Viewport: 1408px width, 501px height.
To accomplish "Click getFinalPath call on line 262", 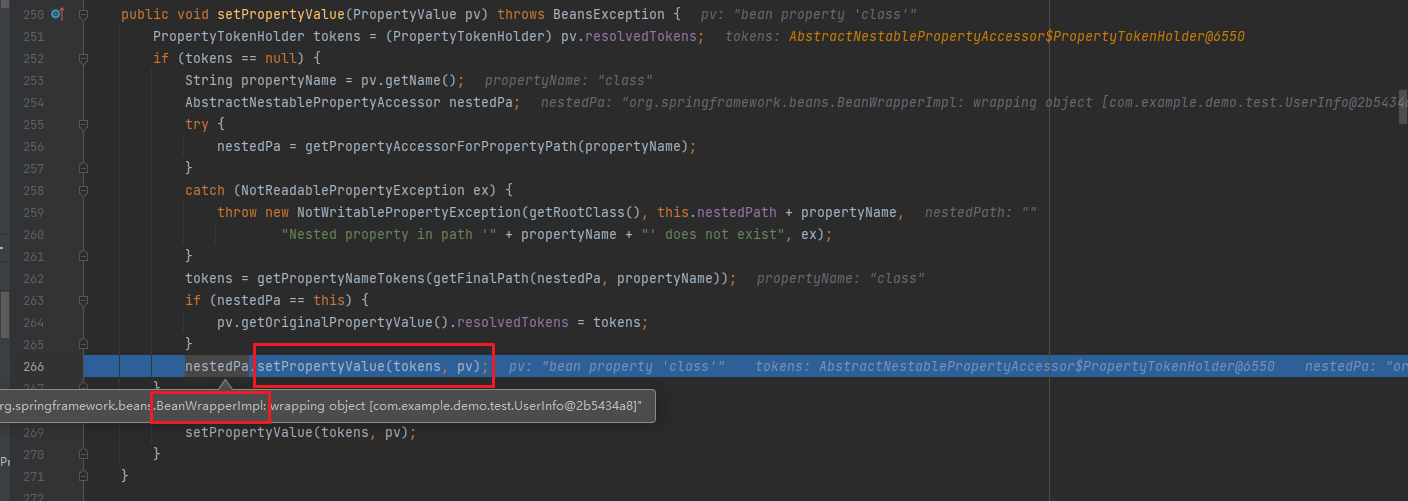I will [480, 278].
